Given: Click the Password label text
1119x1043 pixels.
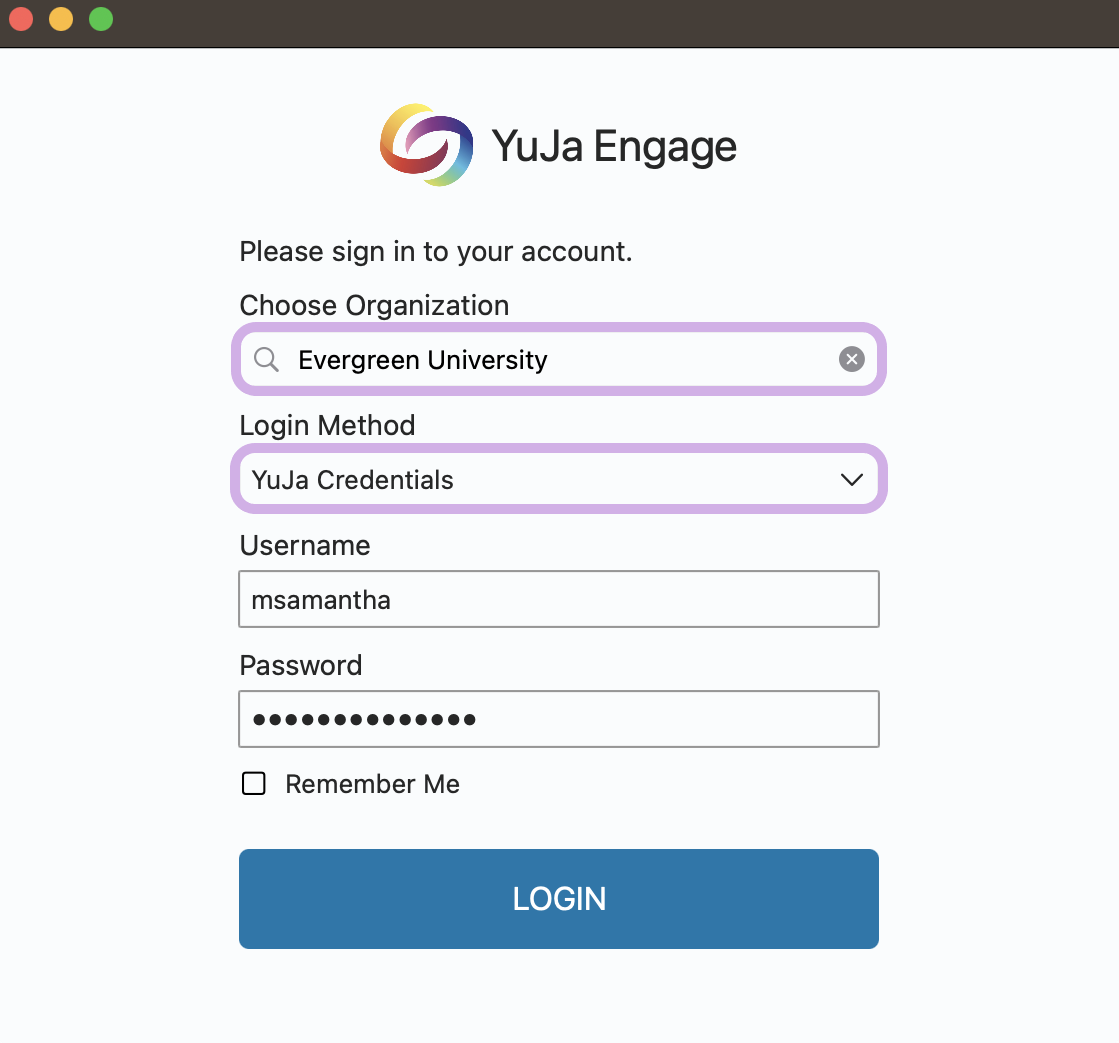Looking at the screenshot, I should point(301,665).
